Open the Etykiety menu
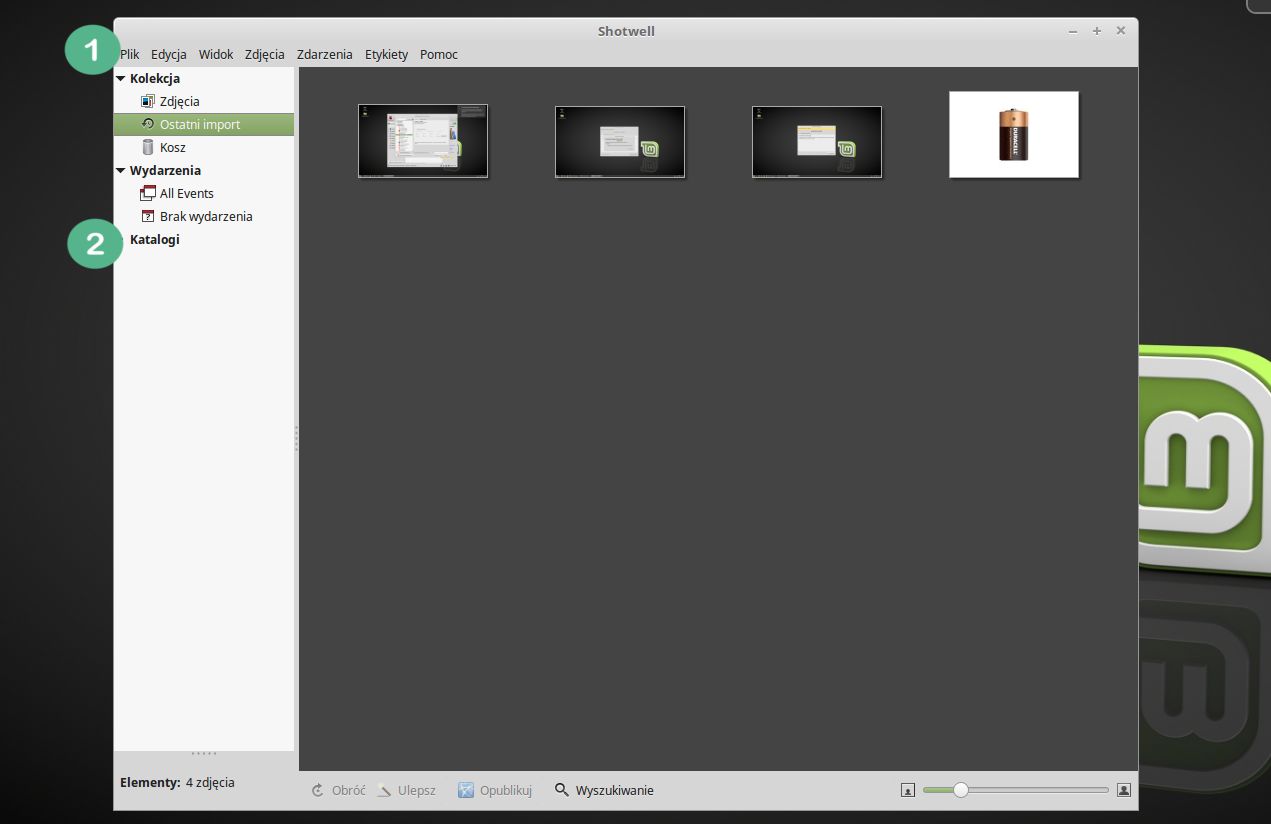 (387, 54)
